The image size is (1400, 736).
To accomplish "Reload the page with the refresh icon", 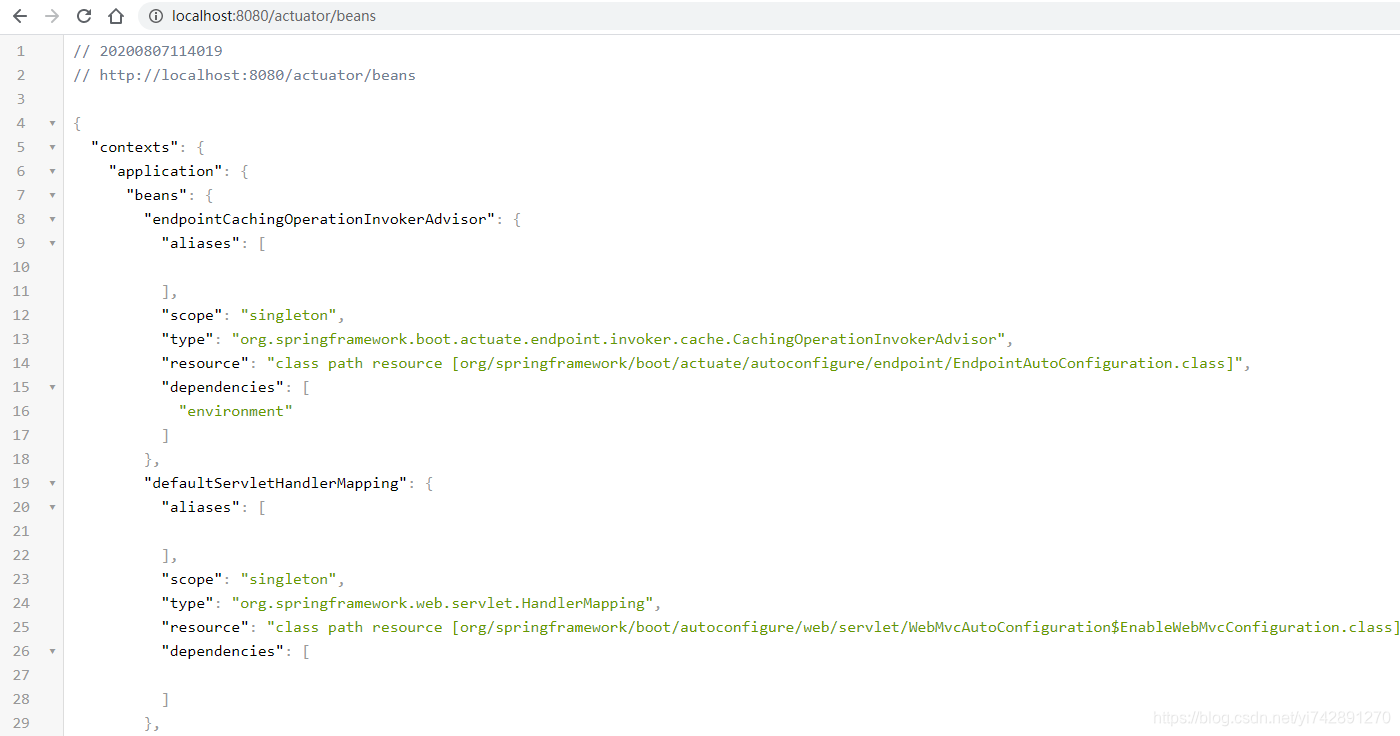I will click(84, 16).
